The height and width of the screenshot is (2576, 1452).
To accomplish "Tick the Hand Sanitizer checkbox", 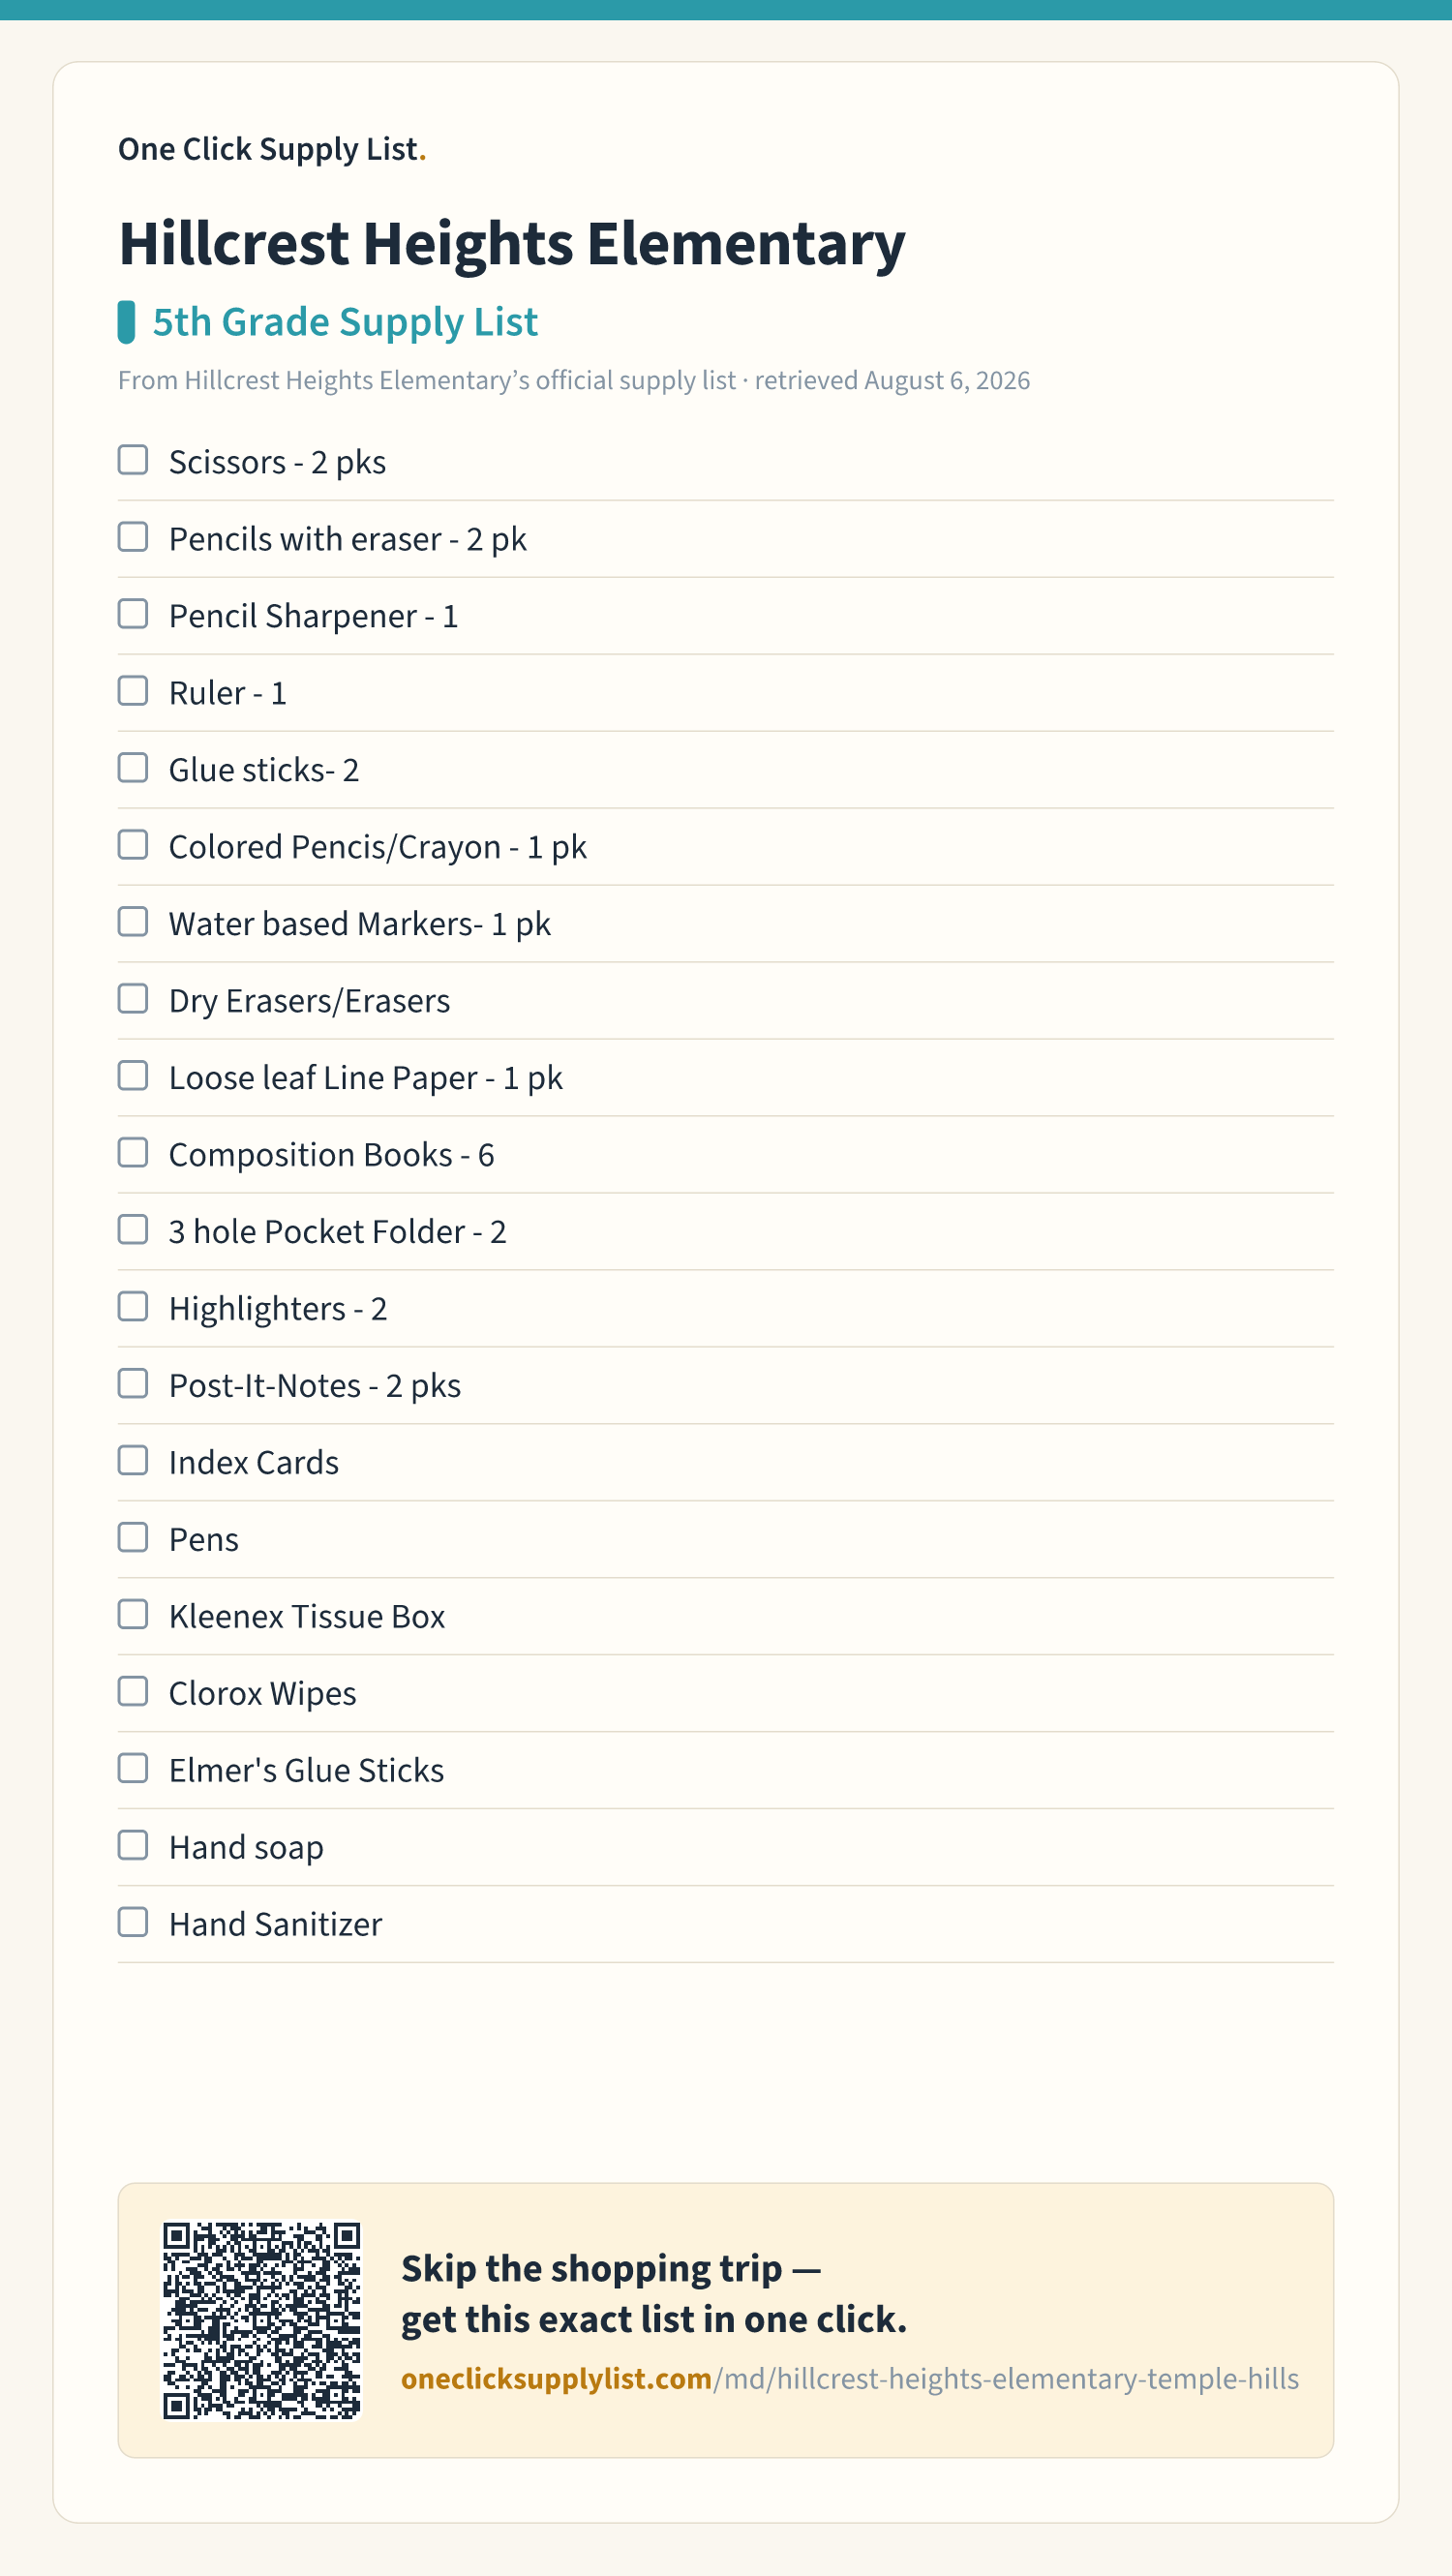I will [133, 1923].
